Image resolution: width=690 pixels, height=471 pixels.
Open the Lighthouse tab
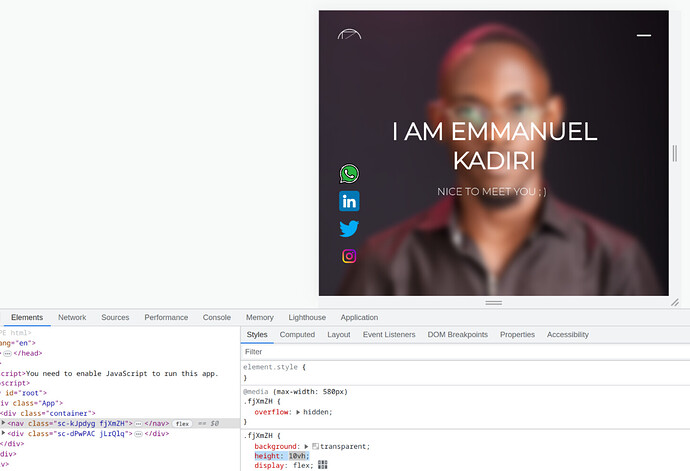click(307, 317)
